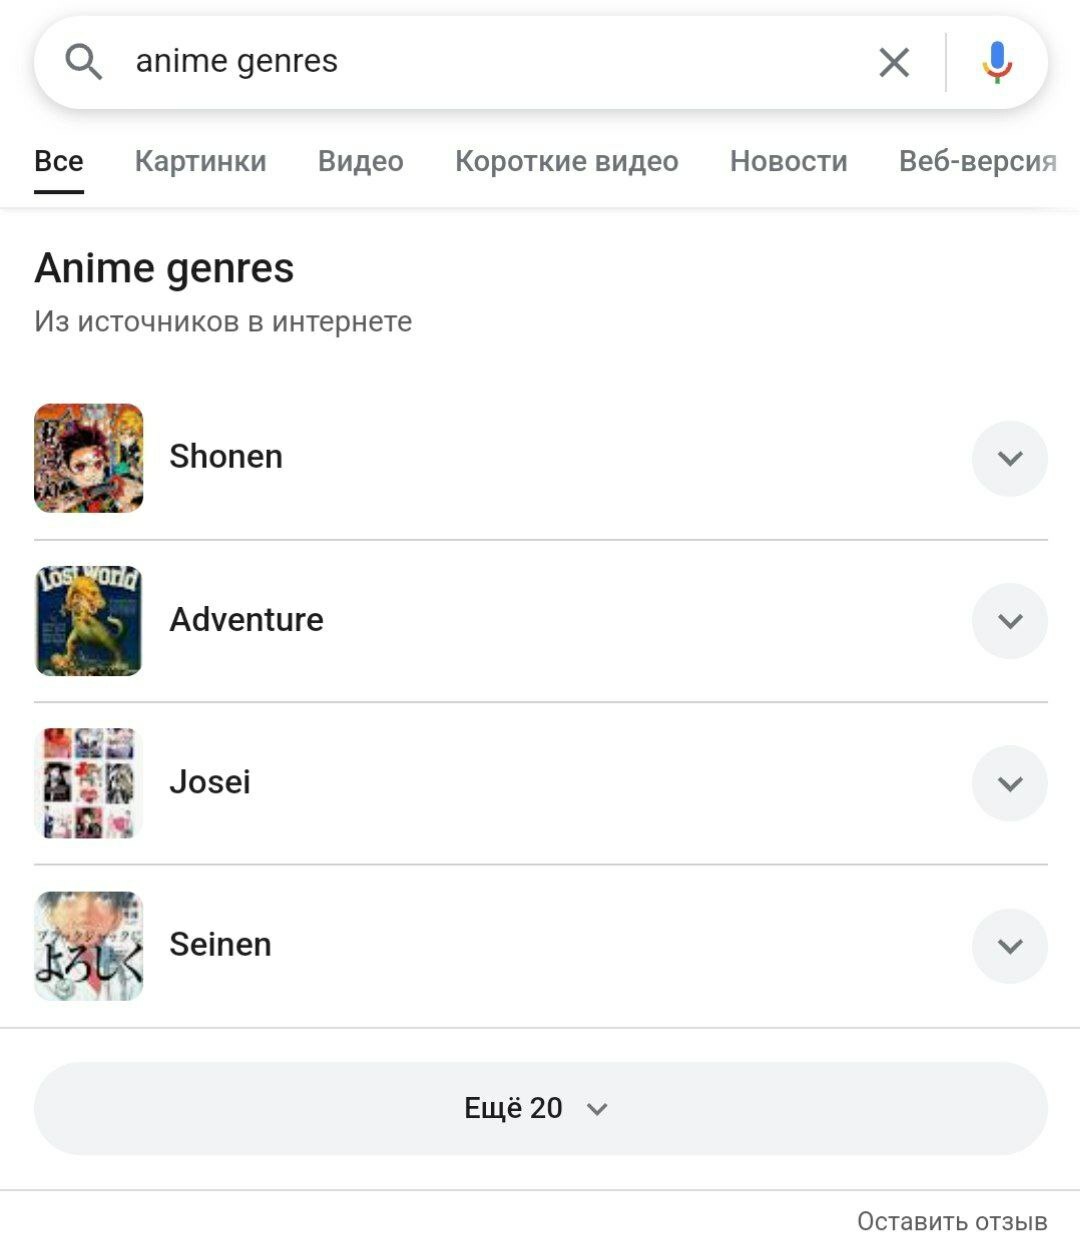The height and width of the screenshot is (1253, 1080).
Task: Expand the Seinen genre row
Action: click(x=1009, y=946)
